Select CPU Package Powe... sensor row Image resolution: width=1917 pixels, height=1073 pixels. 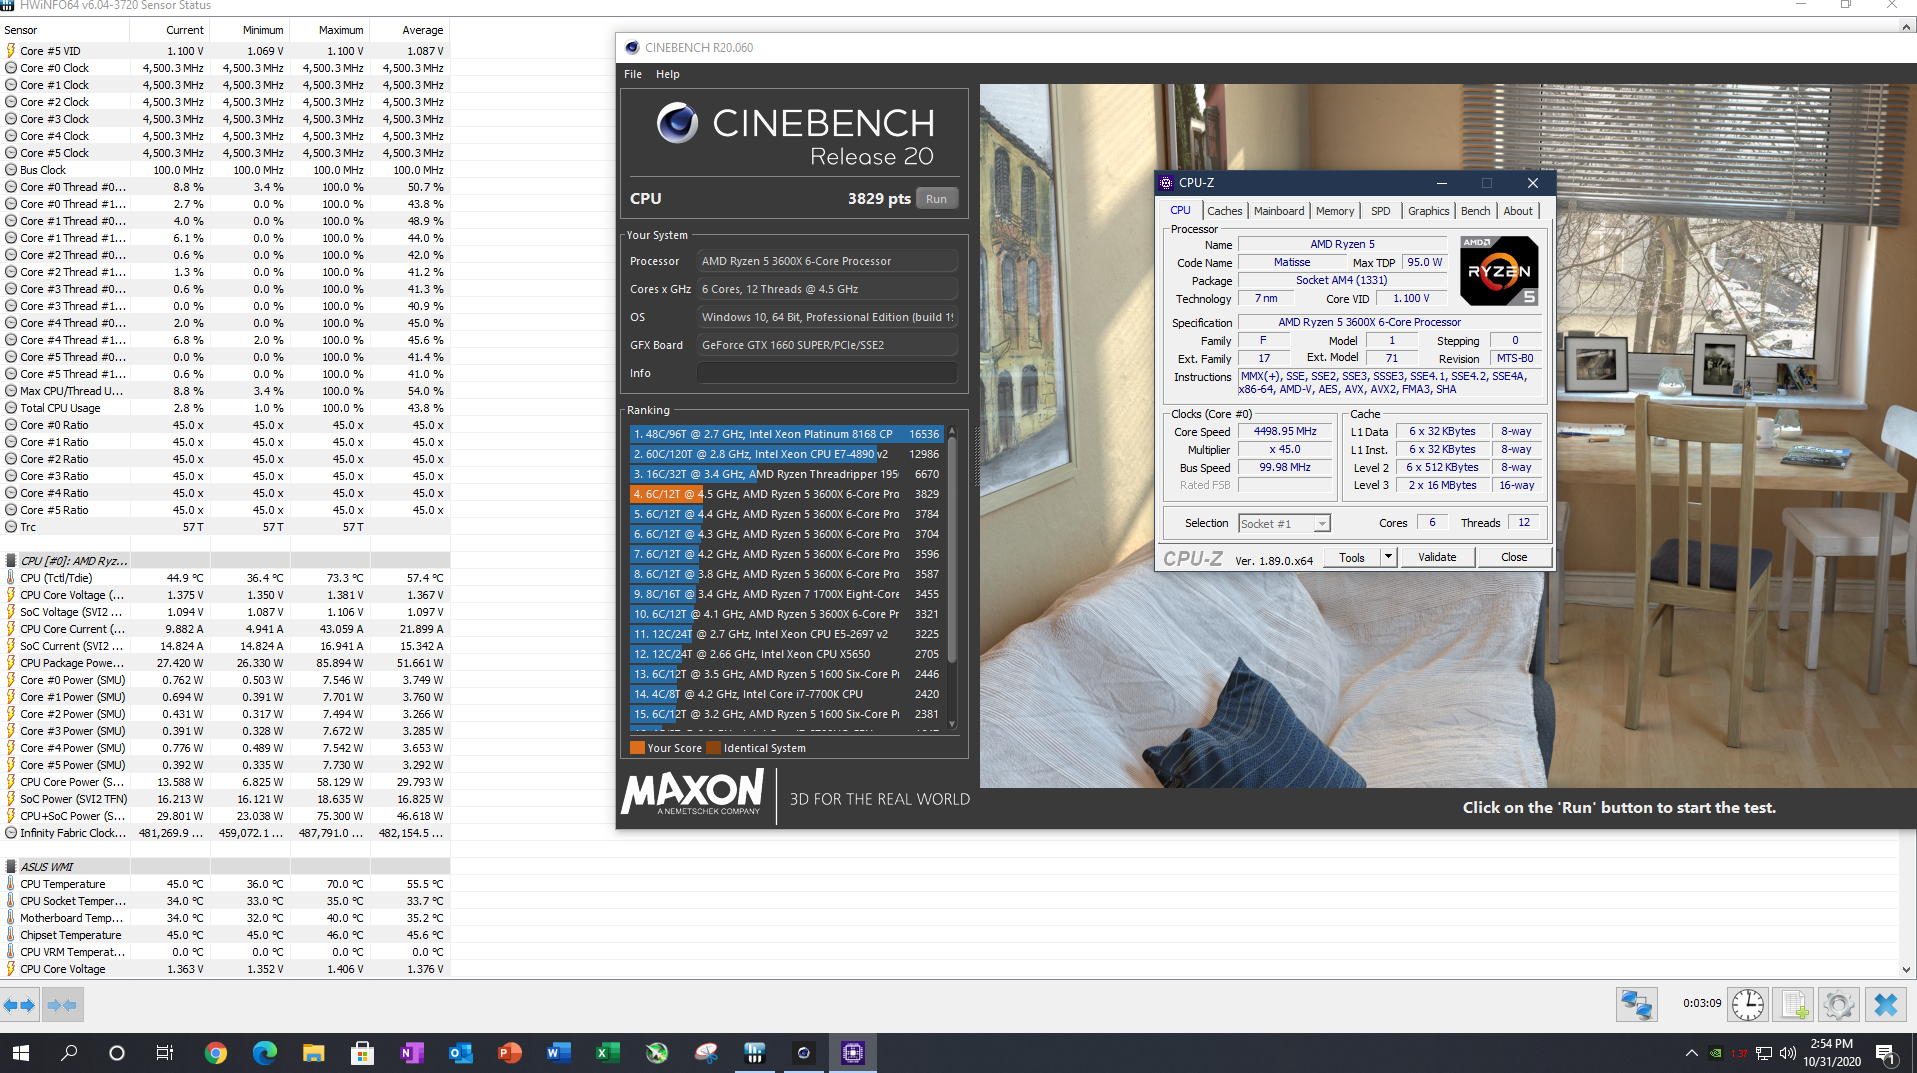225,663
